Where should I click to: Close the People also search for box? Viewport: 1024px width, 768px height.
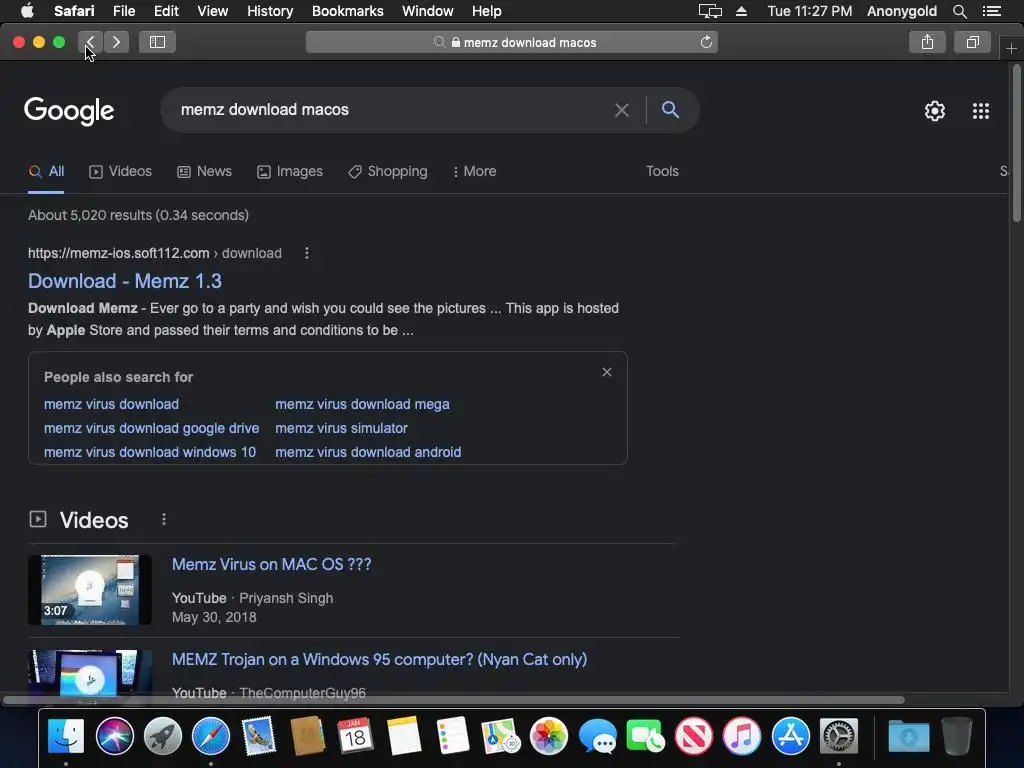click(607, 372)
